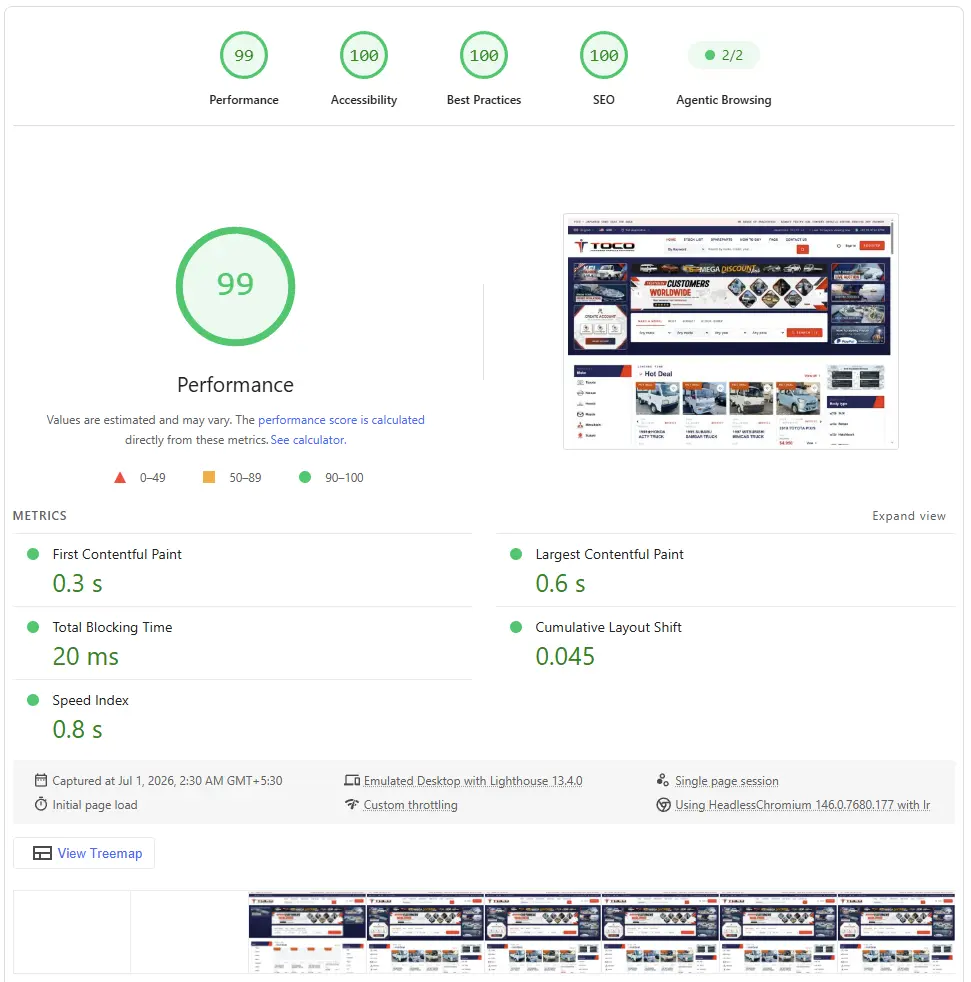
Task: Click the Best Practices 100 score gauge
Action: pyautogui.click(x=484, y=55)
